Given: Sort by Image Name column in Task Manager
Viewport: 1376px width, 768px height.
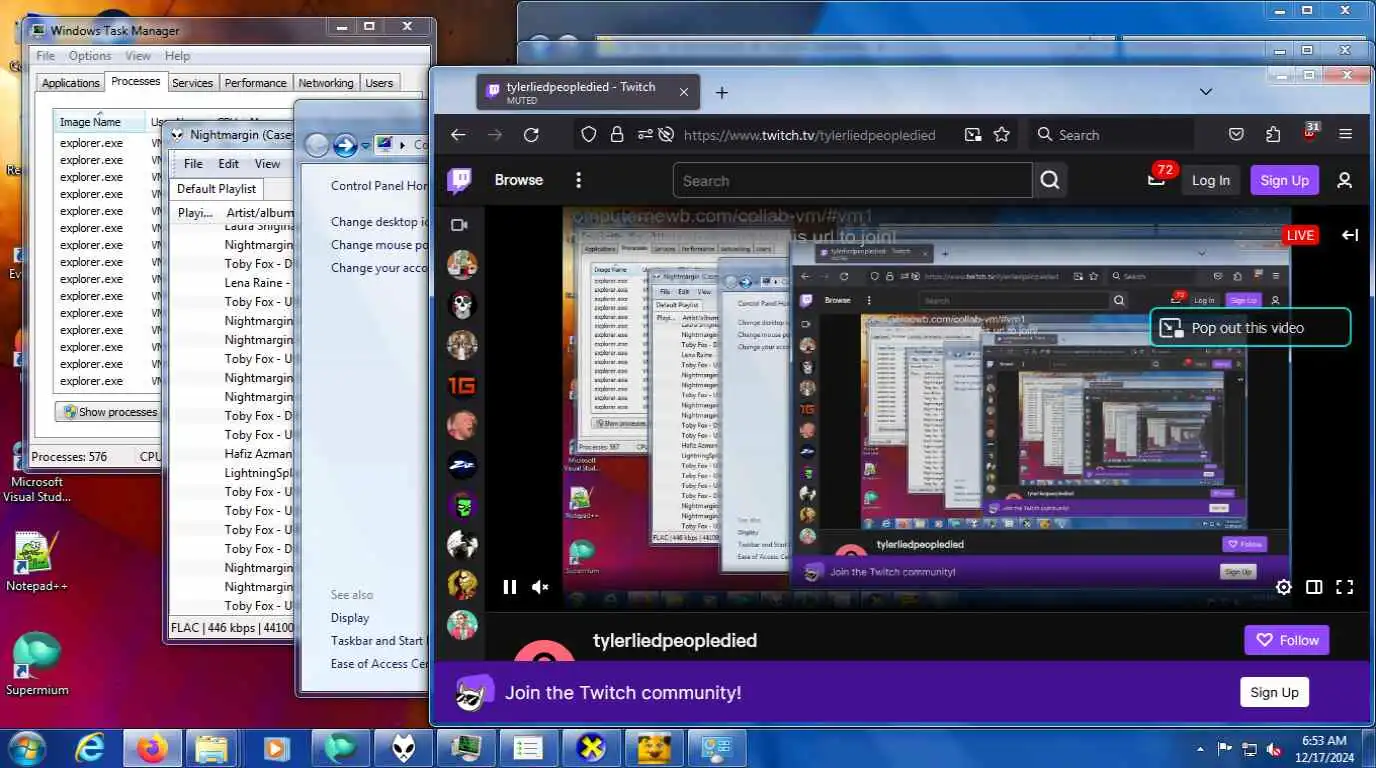Looking at the screenshot, I should [100, 122].
